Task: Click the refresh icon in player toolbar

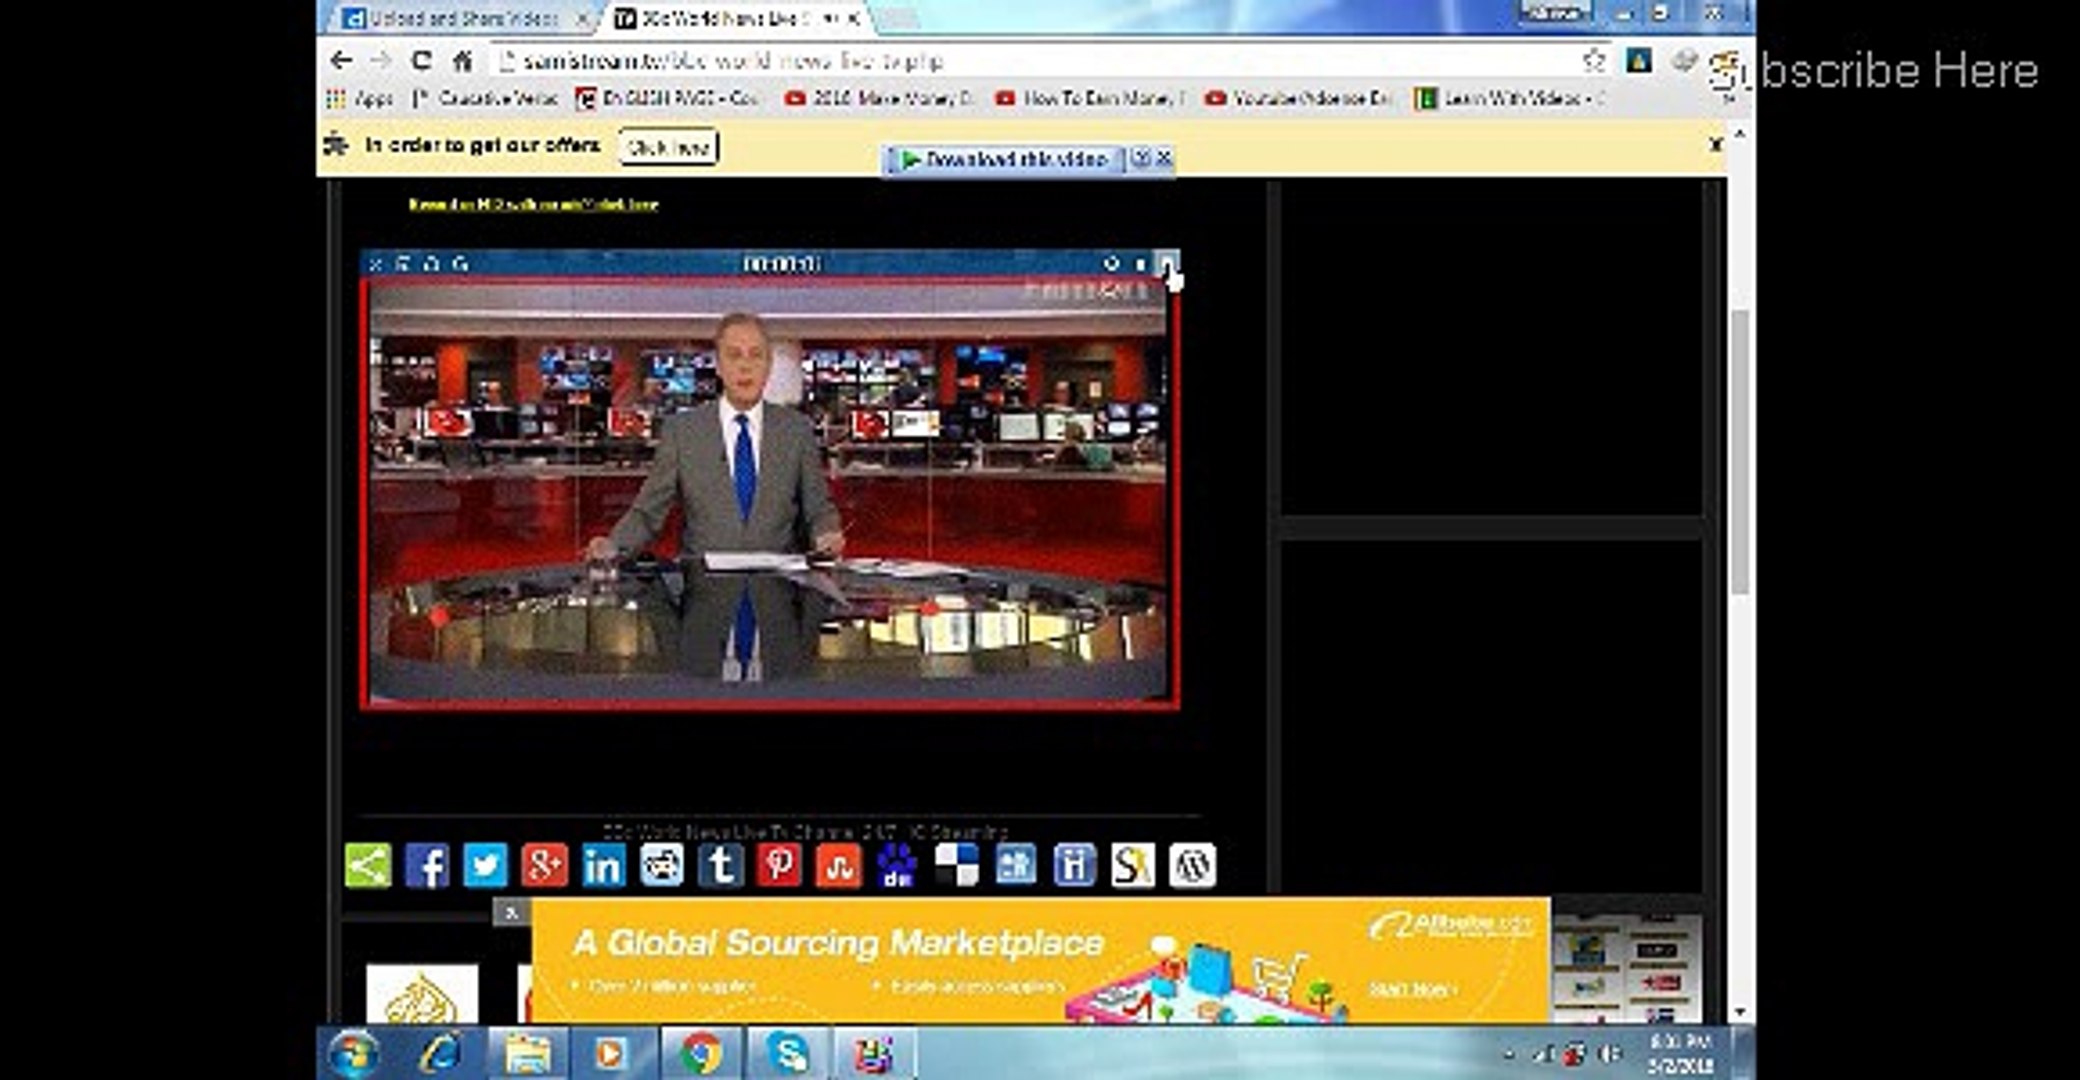Action: pos(460,264)
